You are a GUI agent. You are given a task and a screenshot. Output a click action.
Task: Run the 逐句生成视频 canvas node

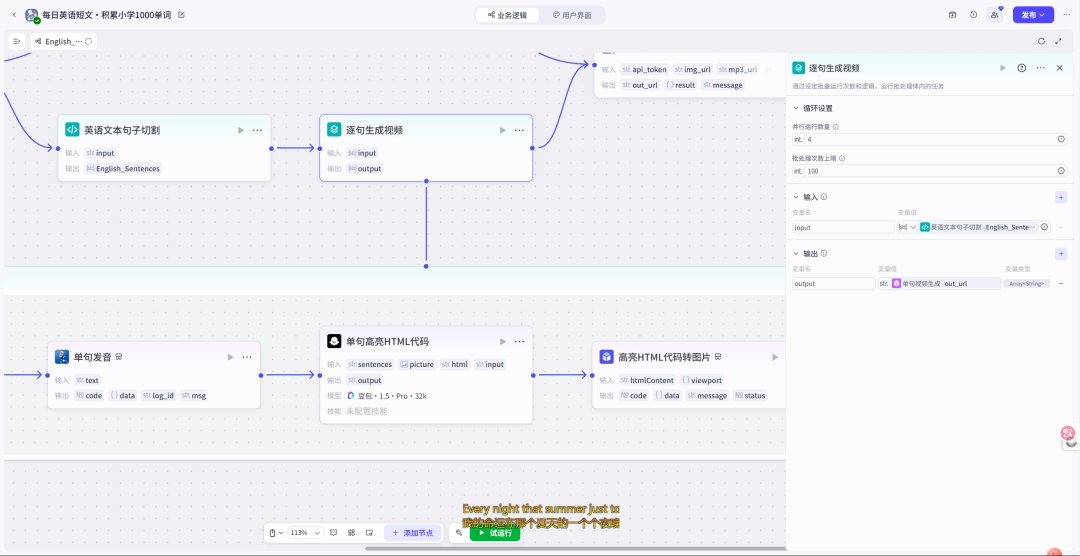coord(503,130)
